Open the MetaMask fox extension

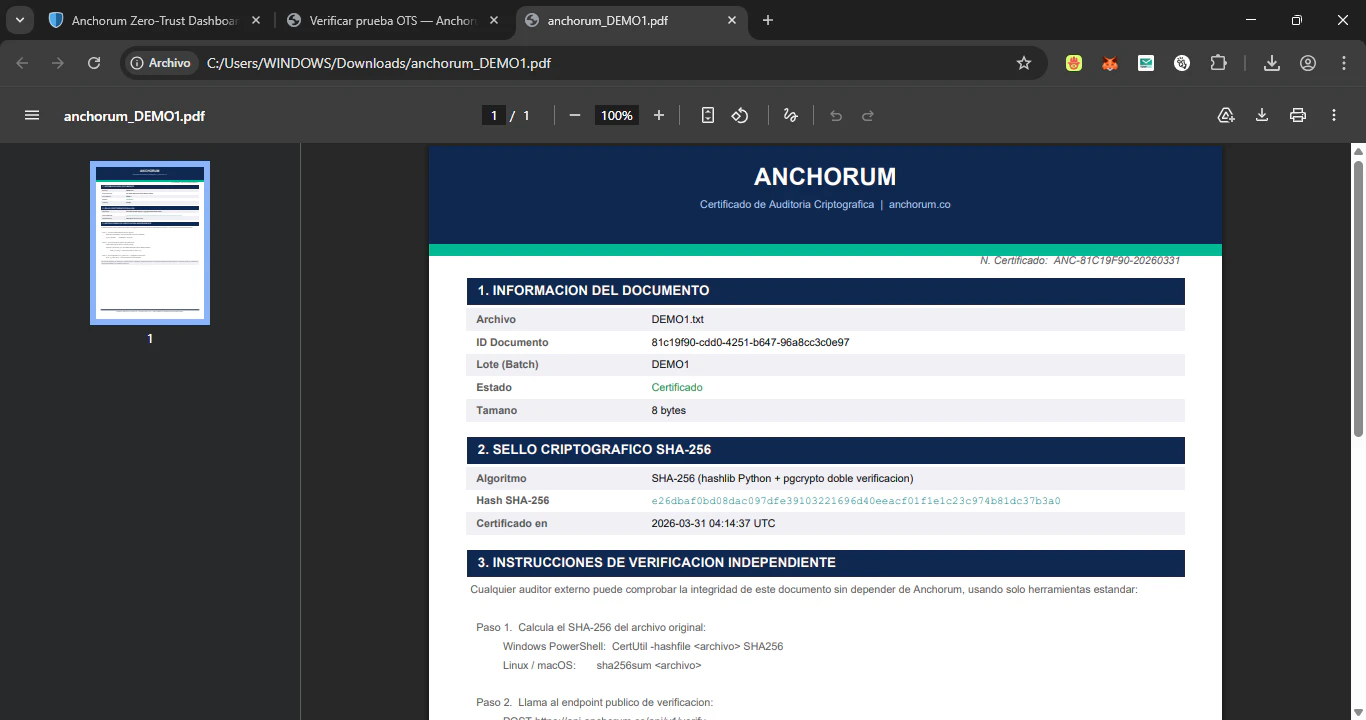(x=1110, y=63)
